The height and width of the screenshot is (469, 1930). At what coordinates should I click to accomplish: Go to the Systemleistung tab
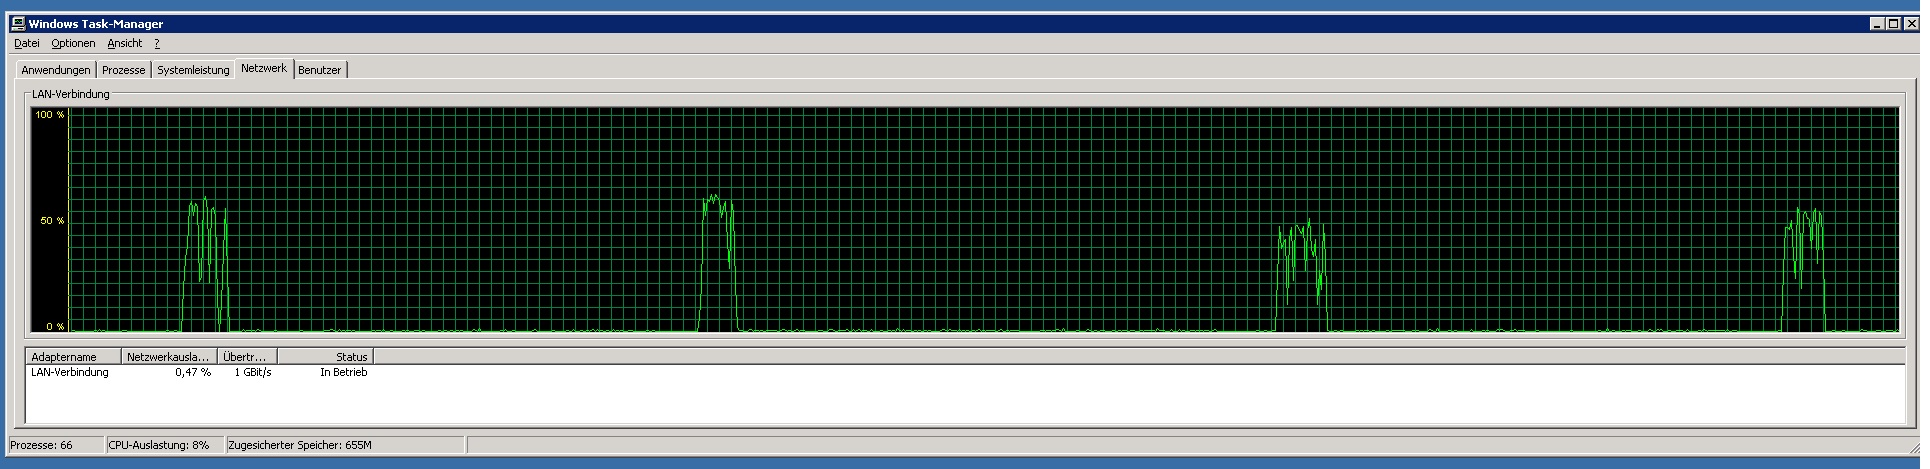193,70
